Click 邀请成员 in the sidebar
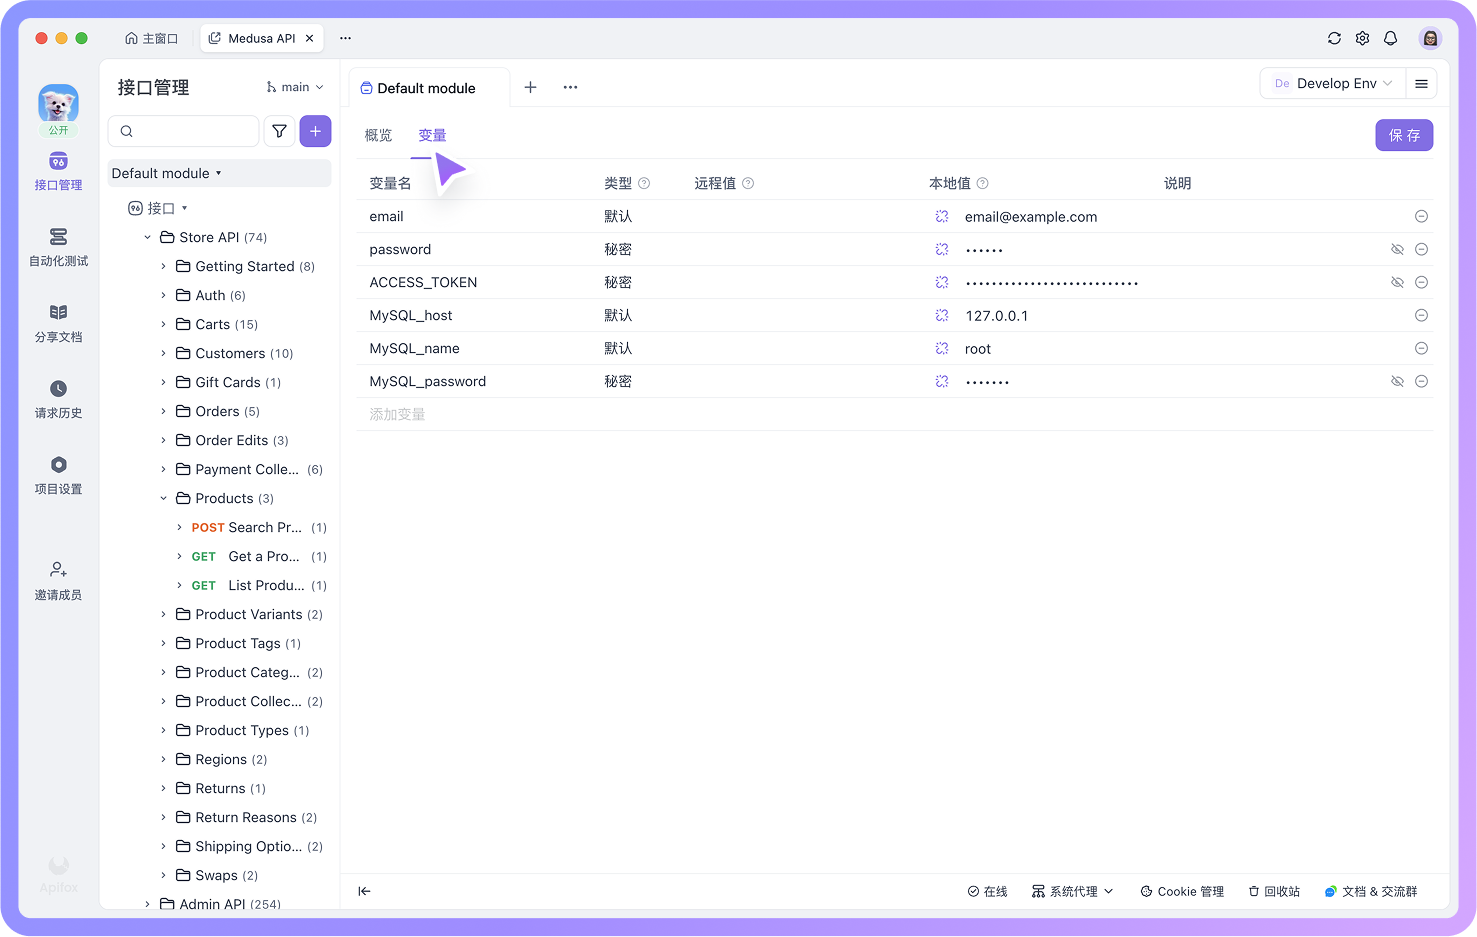The height and width of the screenshot is (937, 1477). (x=58, y=581)
